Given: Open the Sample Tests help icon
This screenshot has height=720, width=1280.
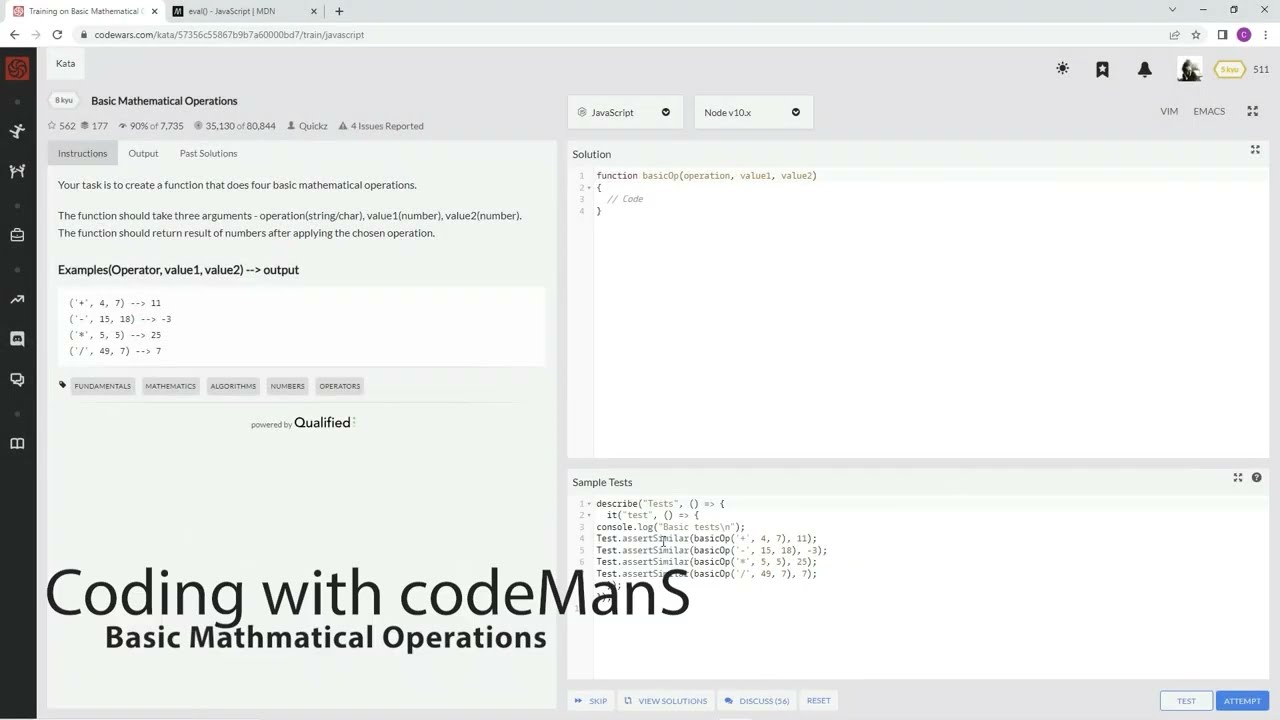Looking at the screenshot, I should pos(1256,478).
